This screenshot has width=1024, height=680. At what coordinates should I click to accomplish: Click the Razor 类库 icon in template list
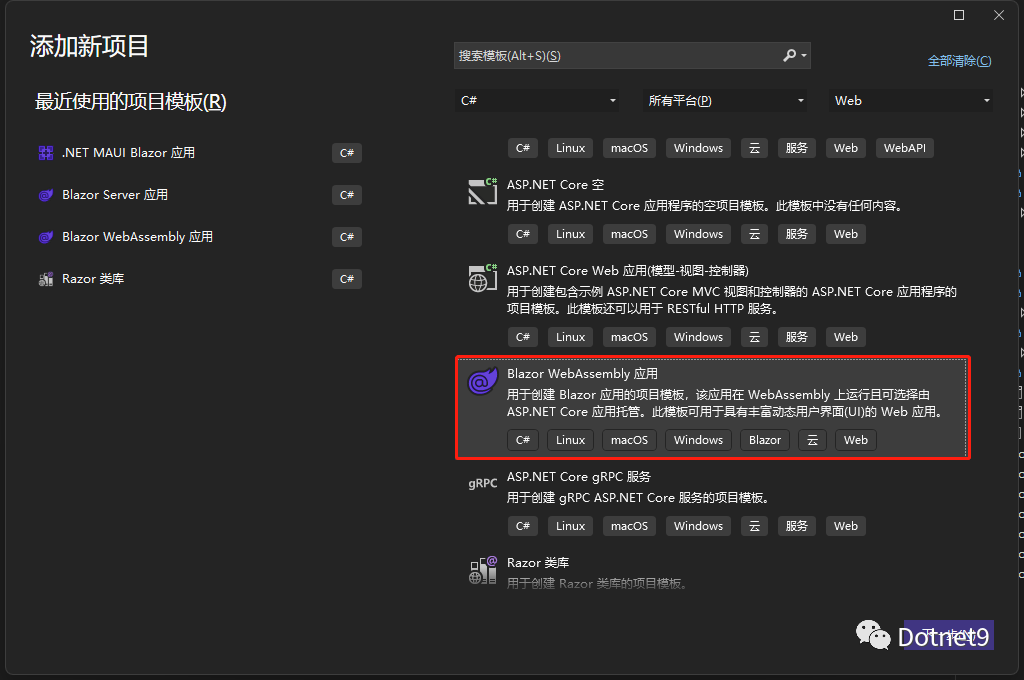[483, 570]
